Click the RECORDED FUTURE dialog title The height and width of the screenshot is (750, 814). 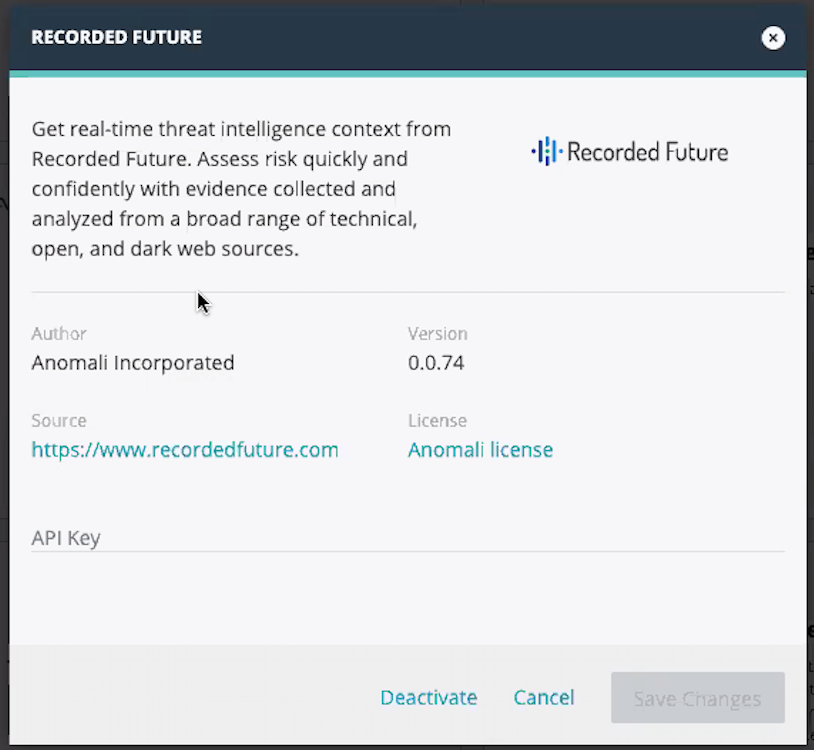[x=116, y=38]
